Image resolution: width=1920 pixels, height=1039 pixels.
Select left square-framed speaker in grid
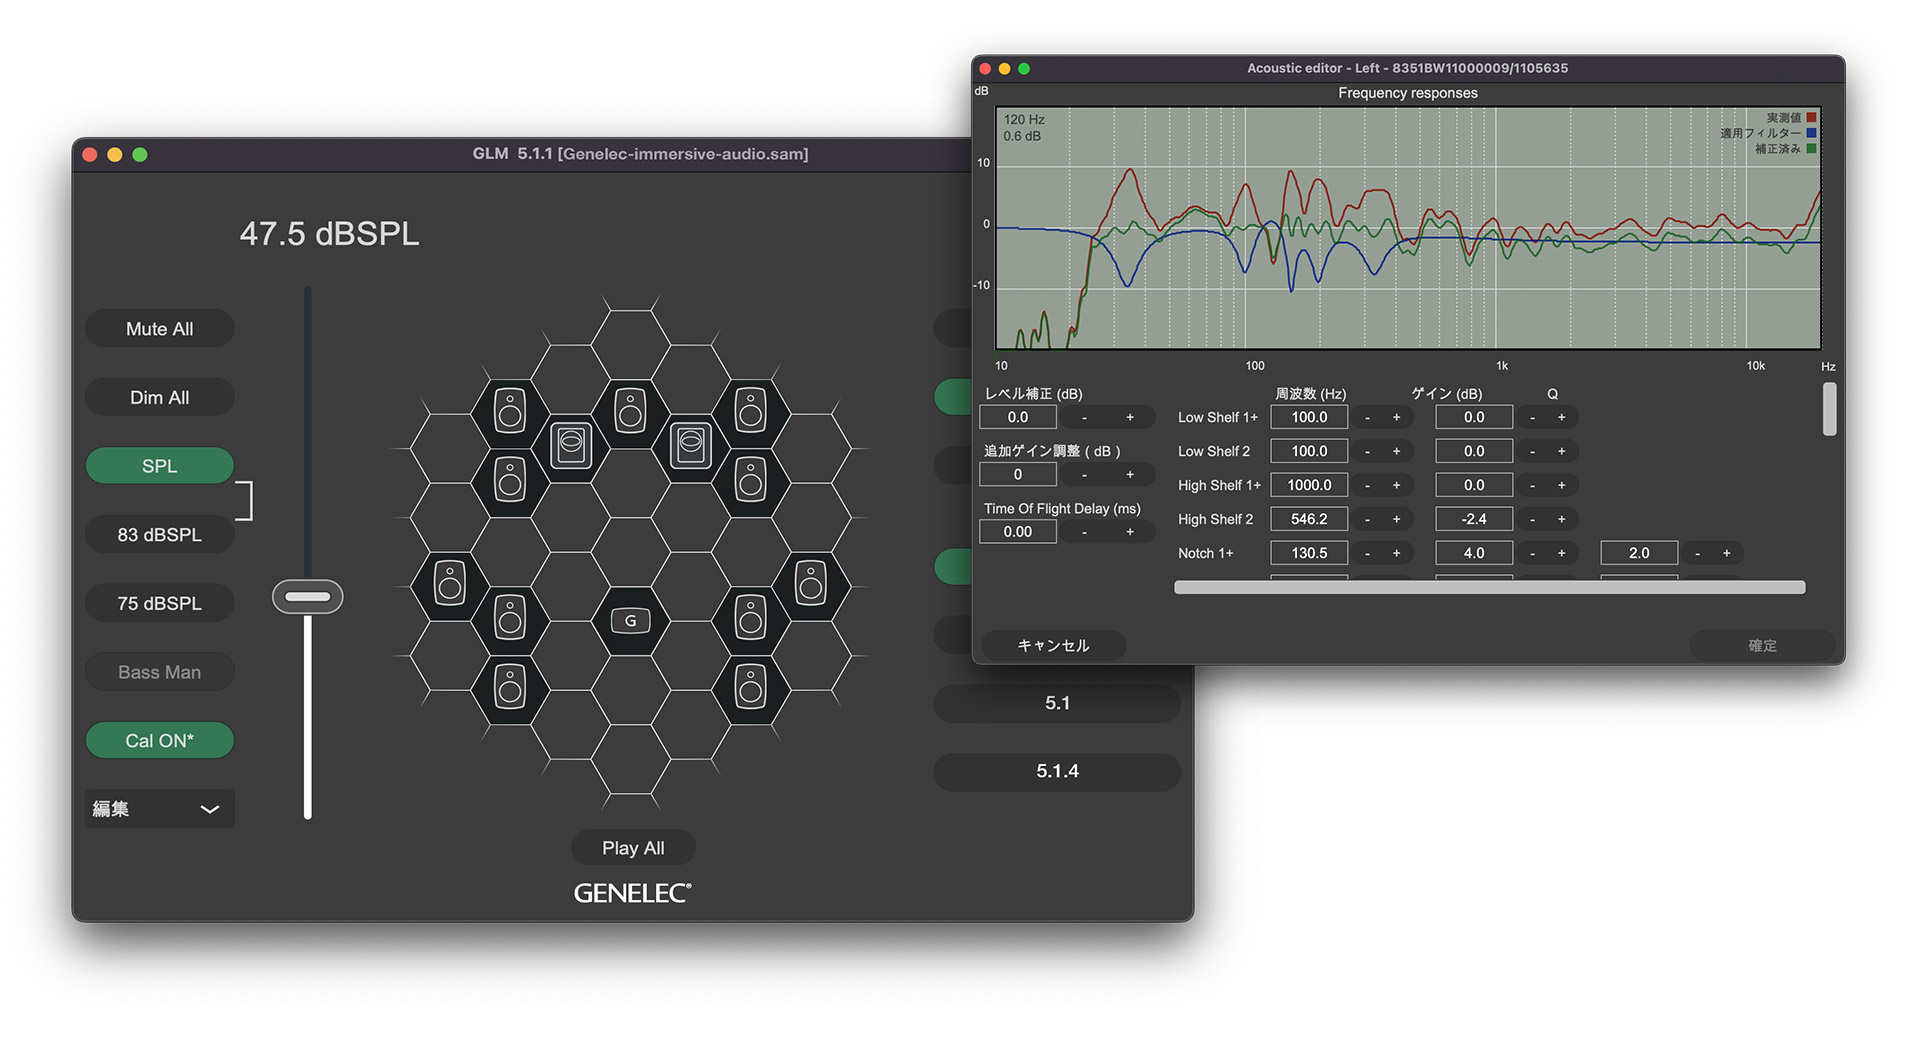(571, 445)
